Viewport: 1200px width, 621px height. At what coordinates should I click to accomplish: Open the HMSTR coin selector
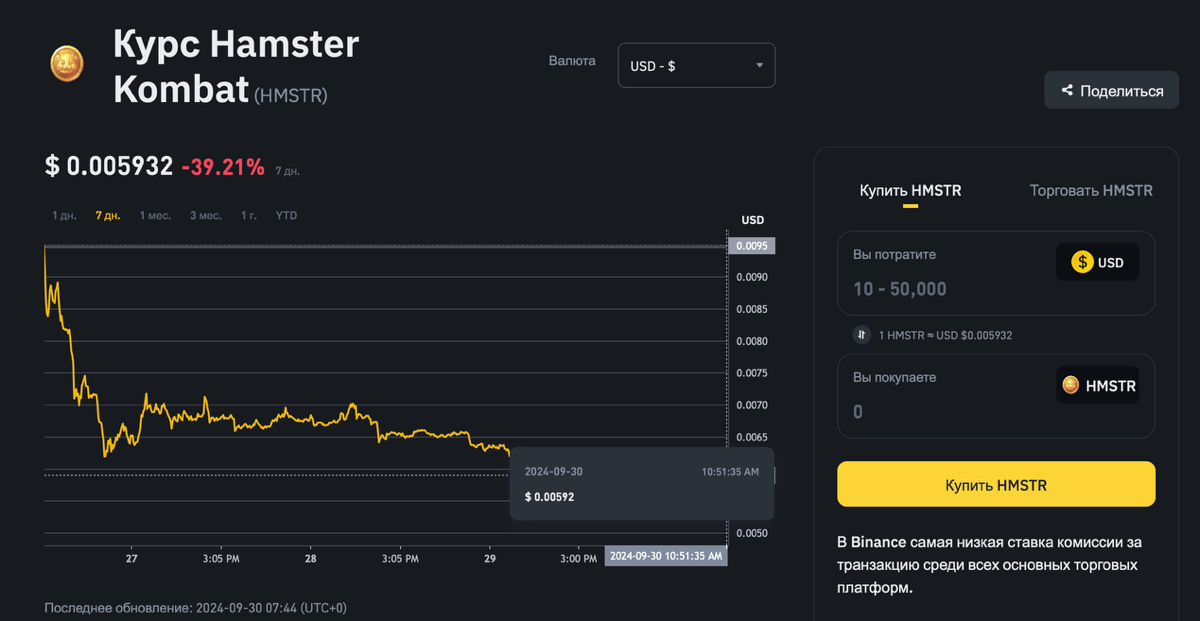1097,385
